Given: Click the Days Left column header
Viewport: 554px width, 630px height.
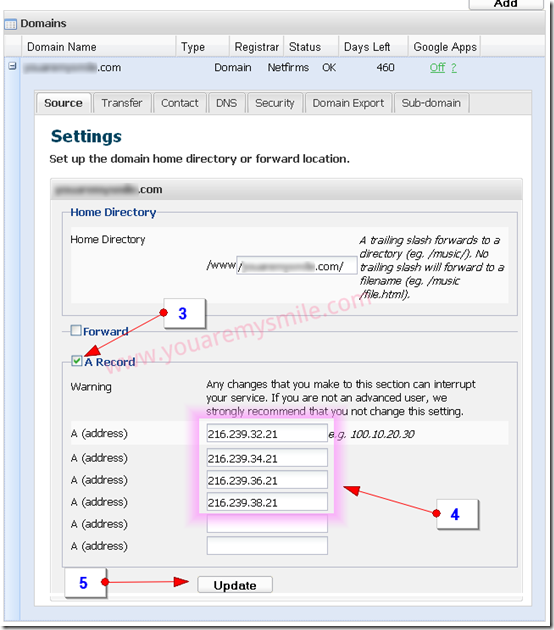Looking at the screenshot, I should (373, 47).
